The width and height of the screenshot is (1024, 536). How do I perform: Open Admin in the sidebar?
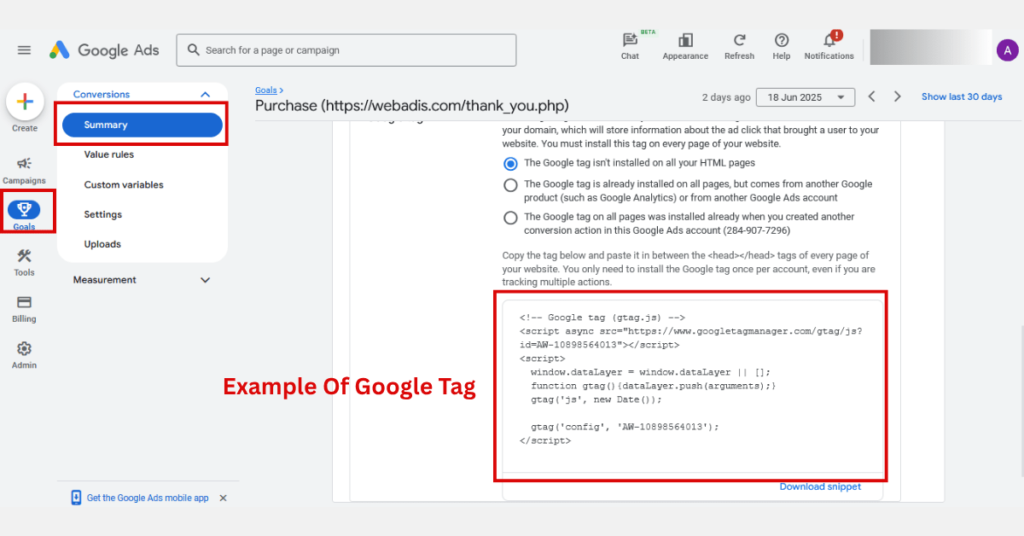[24, 355]
